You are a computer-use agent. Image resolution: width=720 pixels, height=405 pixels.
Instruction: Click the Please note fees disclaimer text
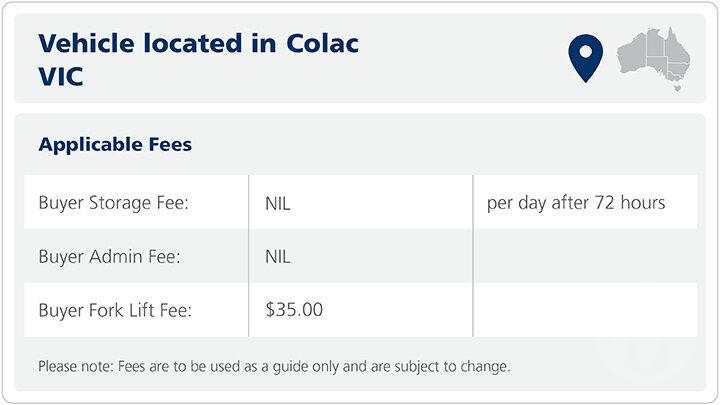[274, 366]
